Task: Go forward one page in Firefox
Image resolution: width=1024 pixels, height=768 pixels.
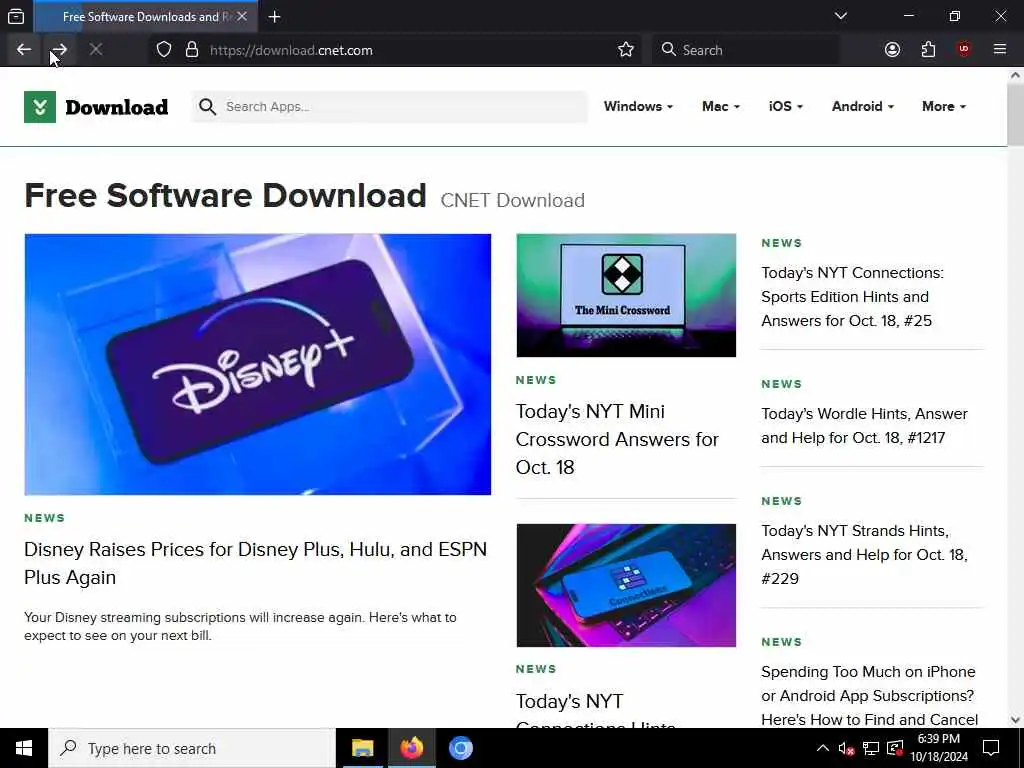Action: (x=59, y=50)
